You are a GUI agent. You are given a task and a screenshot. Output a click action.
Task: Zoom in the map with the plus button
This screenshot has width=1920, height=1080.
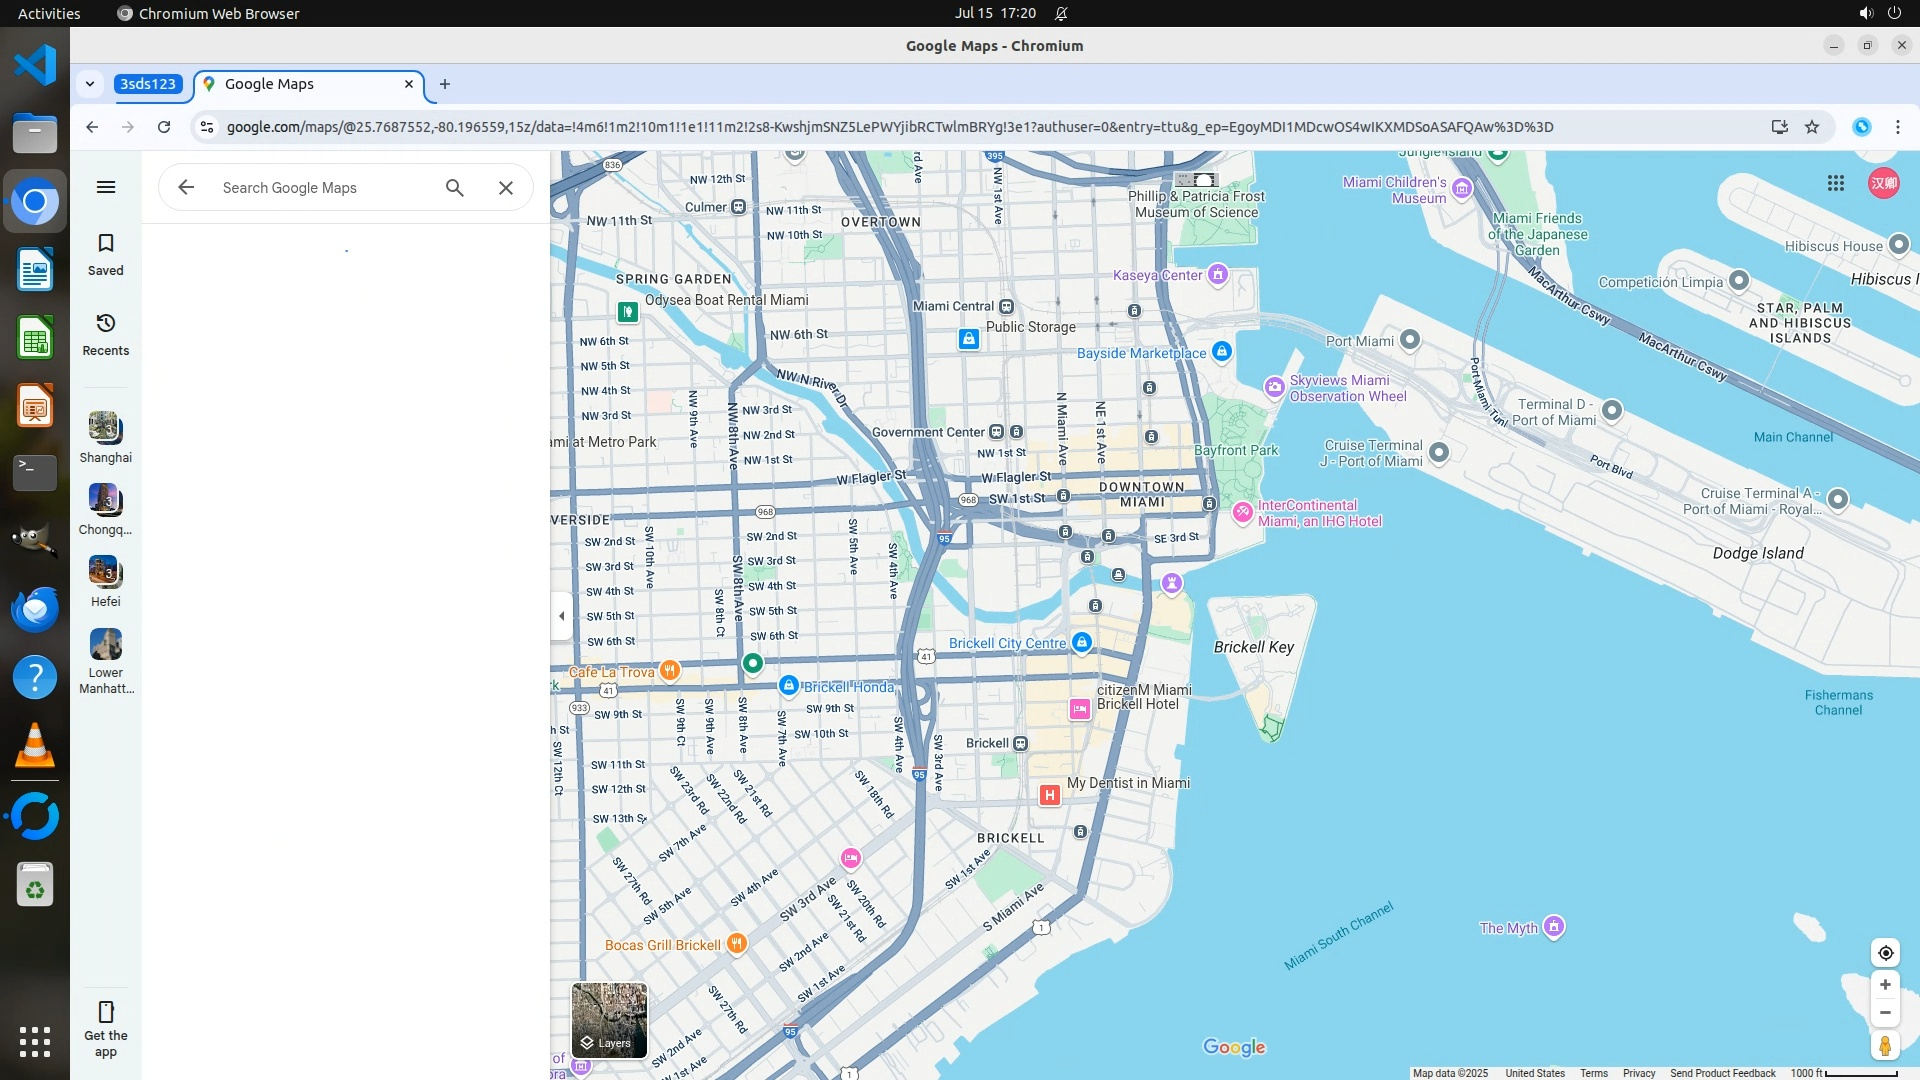point(1885,985)
